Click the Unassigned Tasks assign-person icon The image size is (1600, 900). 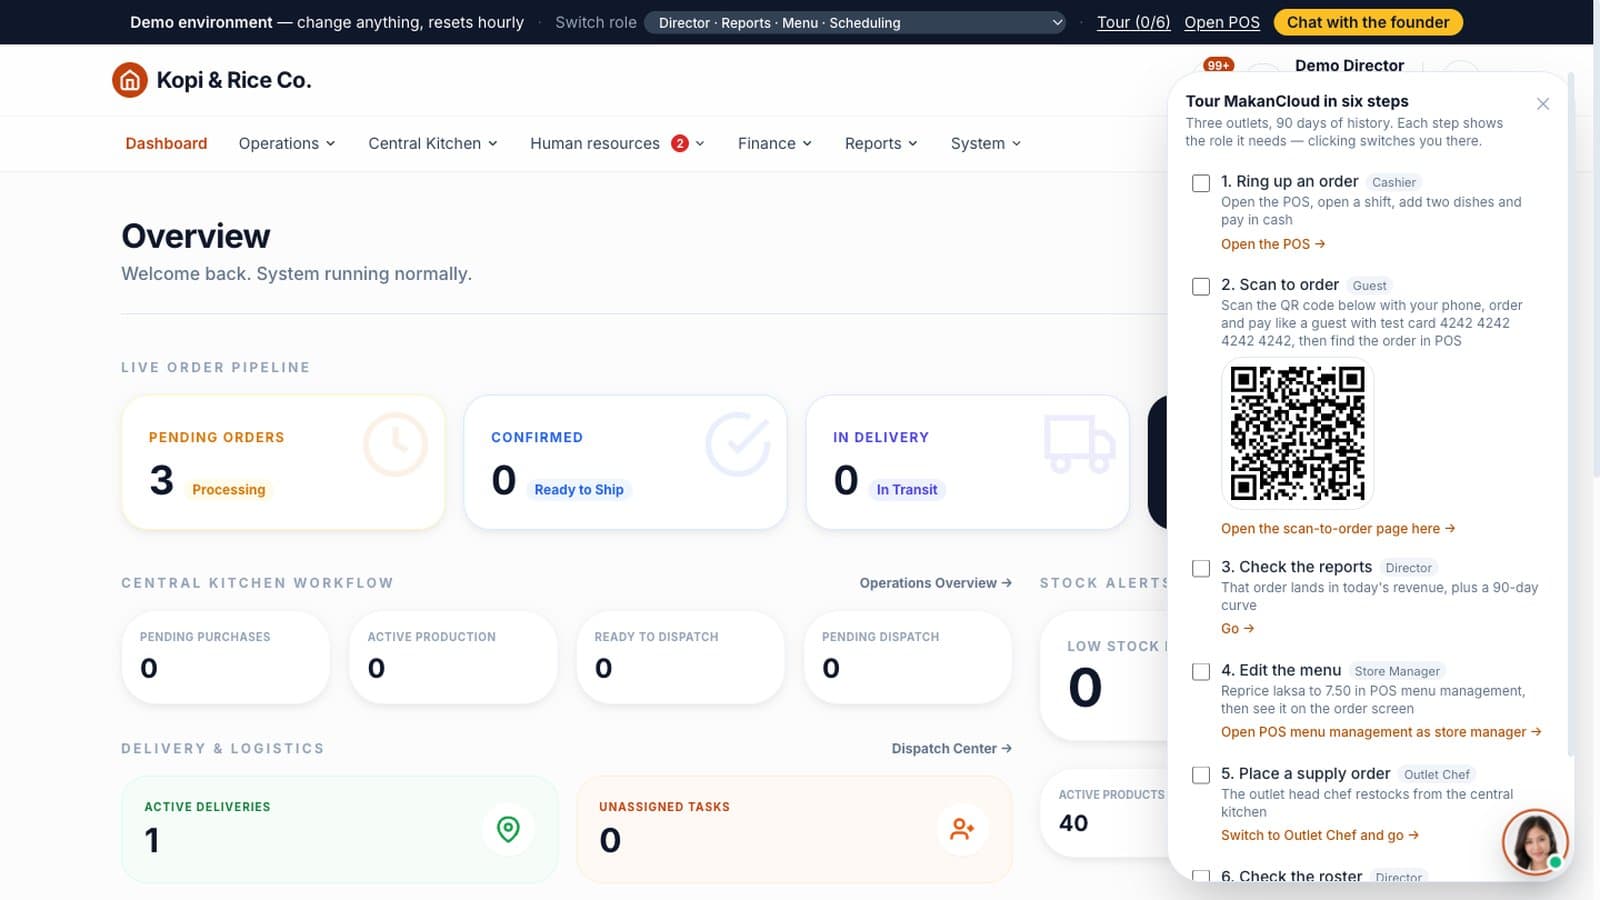click(x=962, y=829)
